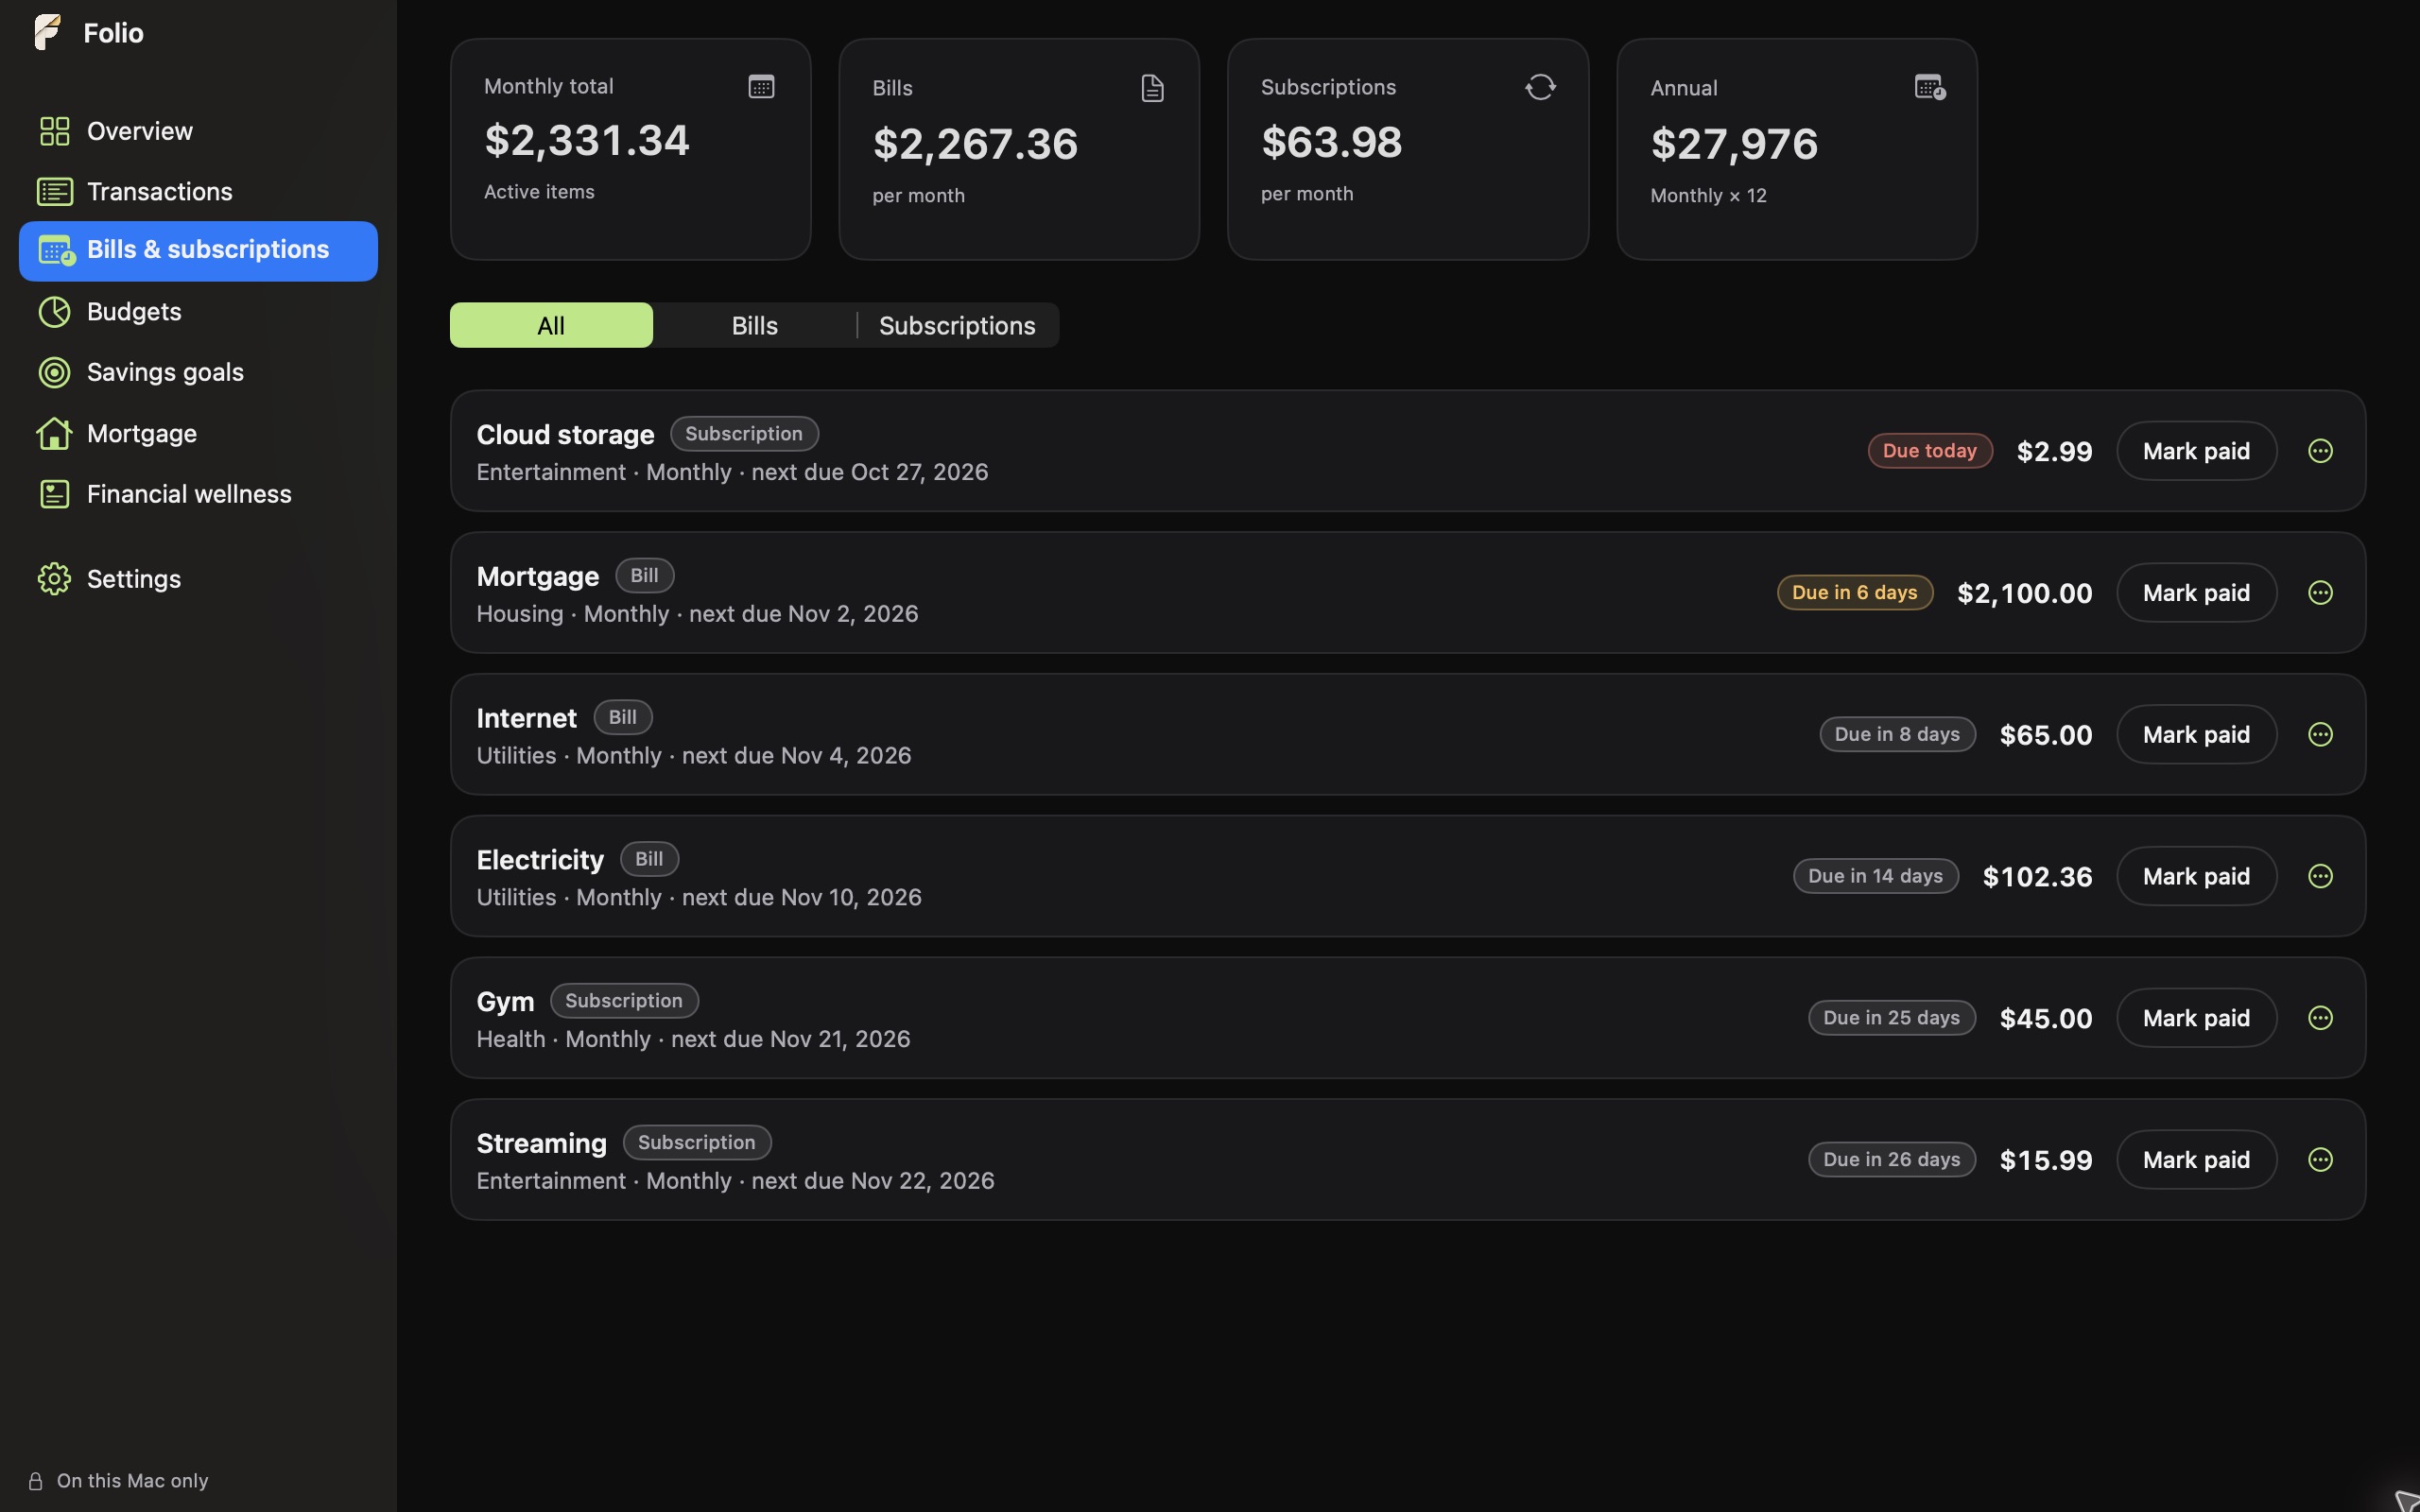
Task: Click the calendar icon on Monthly total card
Action: click(x=761, y=87)
